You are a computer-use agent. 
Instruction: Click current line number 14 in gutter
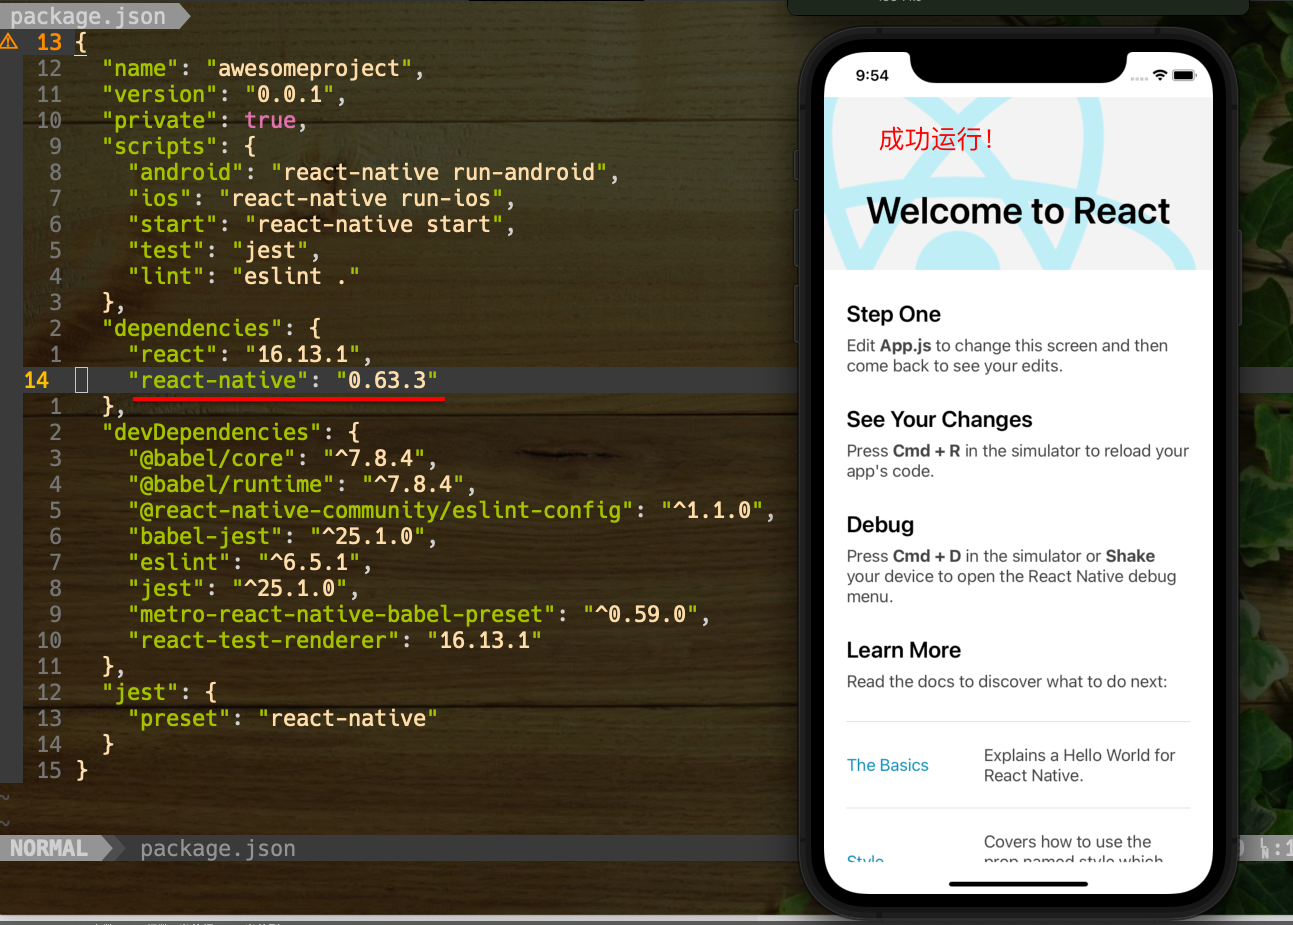[36, 380]
